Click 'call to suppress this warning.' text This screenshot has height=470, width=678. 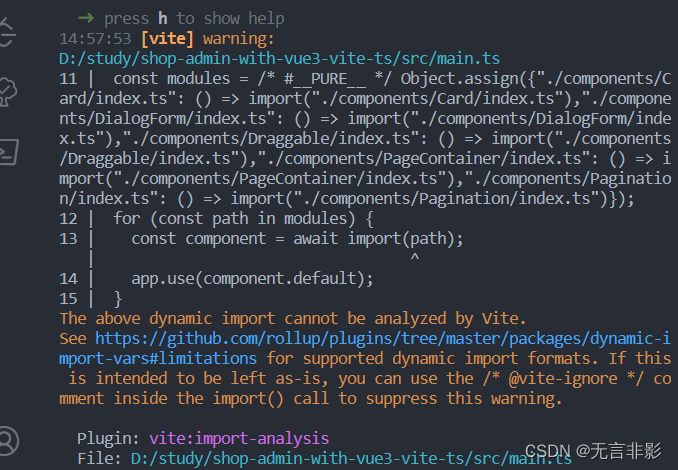coord(428,399)
